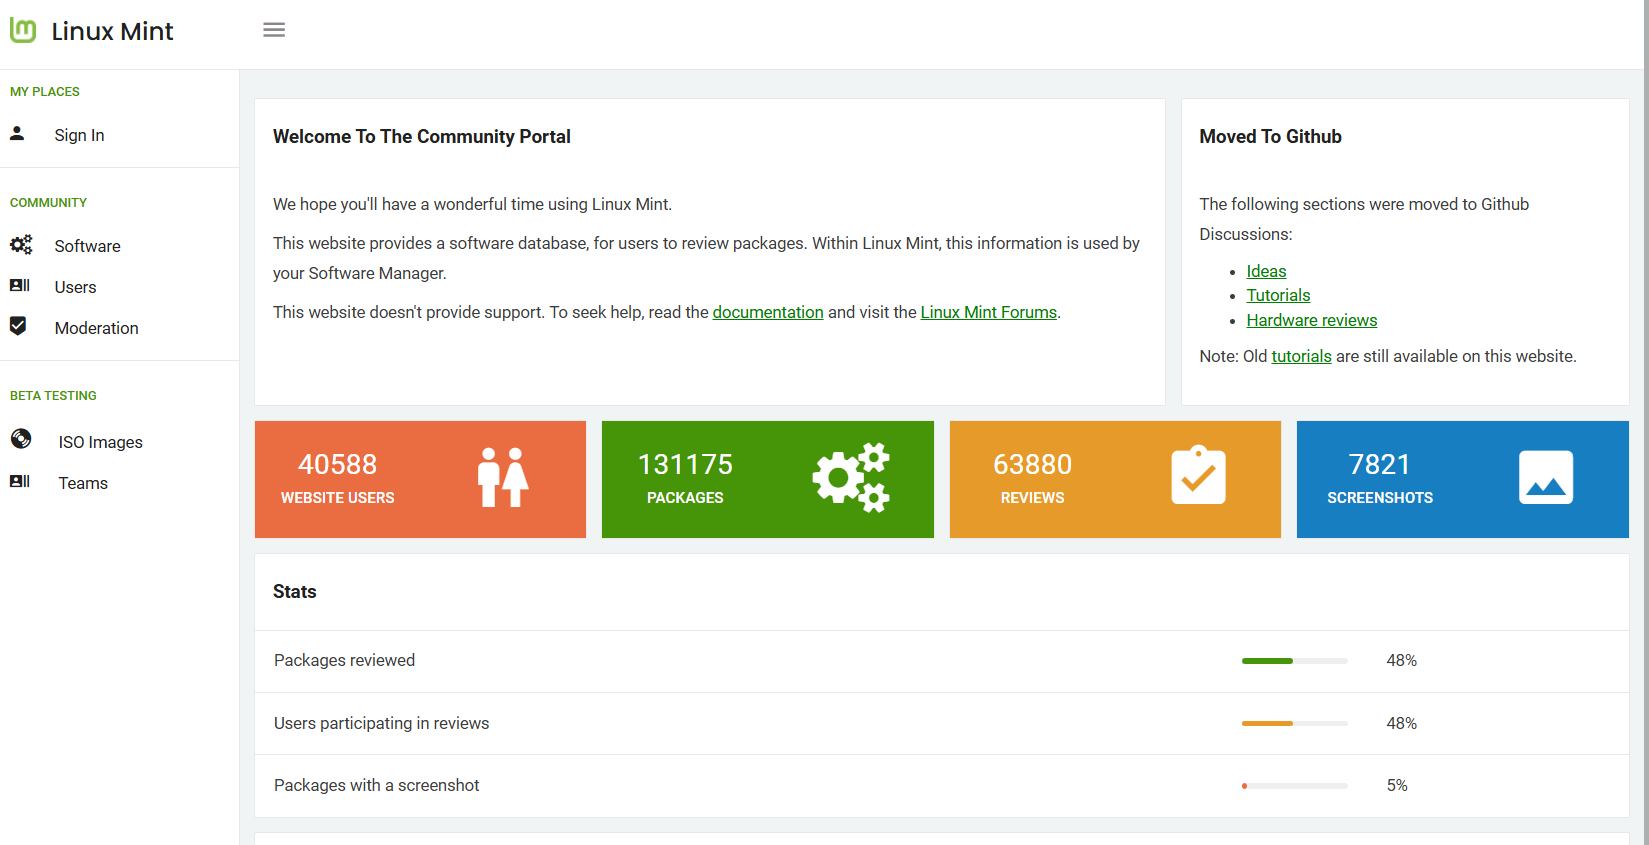Screen dimensions: 1649x845
Task: Open Sign In from My Places
Action: click(79, 135)
